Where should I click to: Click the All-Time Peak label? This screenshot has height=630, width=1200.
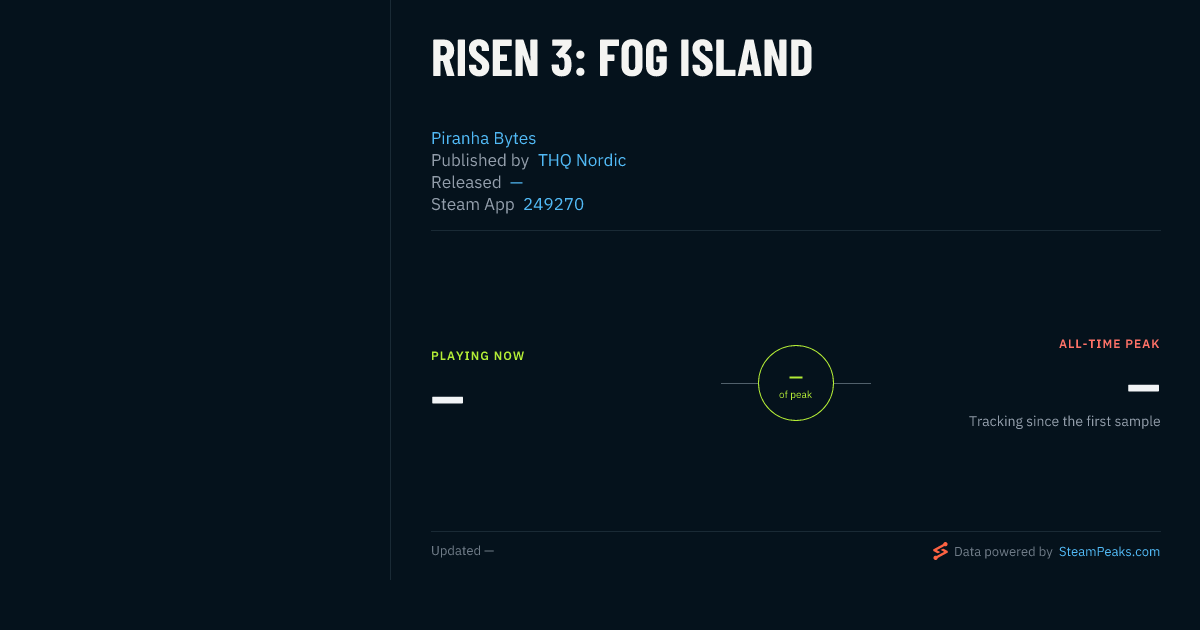click(1109, 344)
